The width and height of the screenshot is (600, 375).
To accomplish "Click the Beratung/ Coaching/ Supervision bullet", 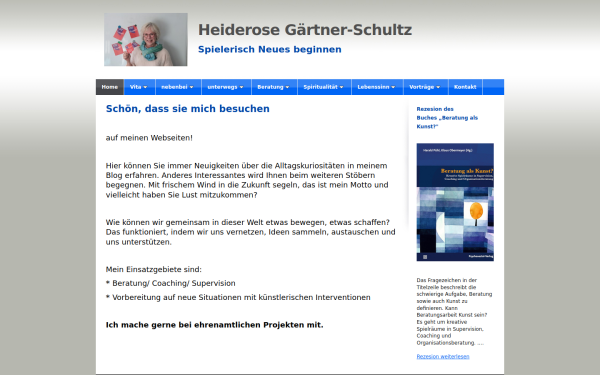I will click(171, 284).
